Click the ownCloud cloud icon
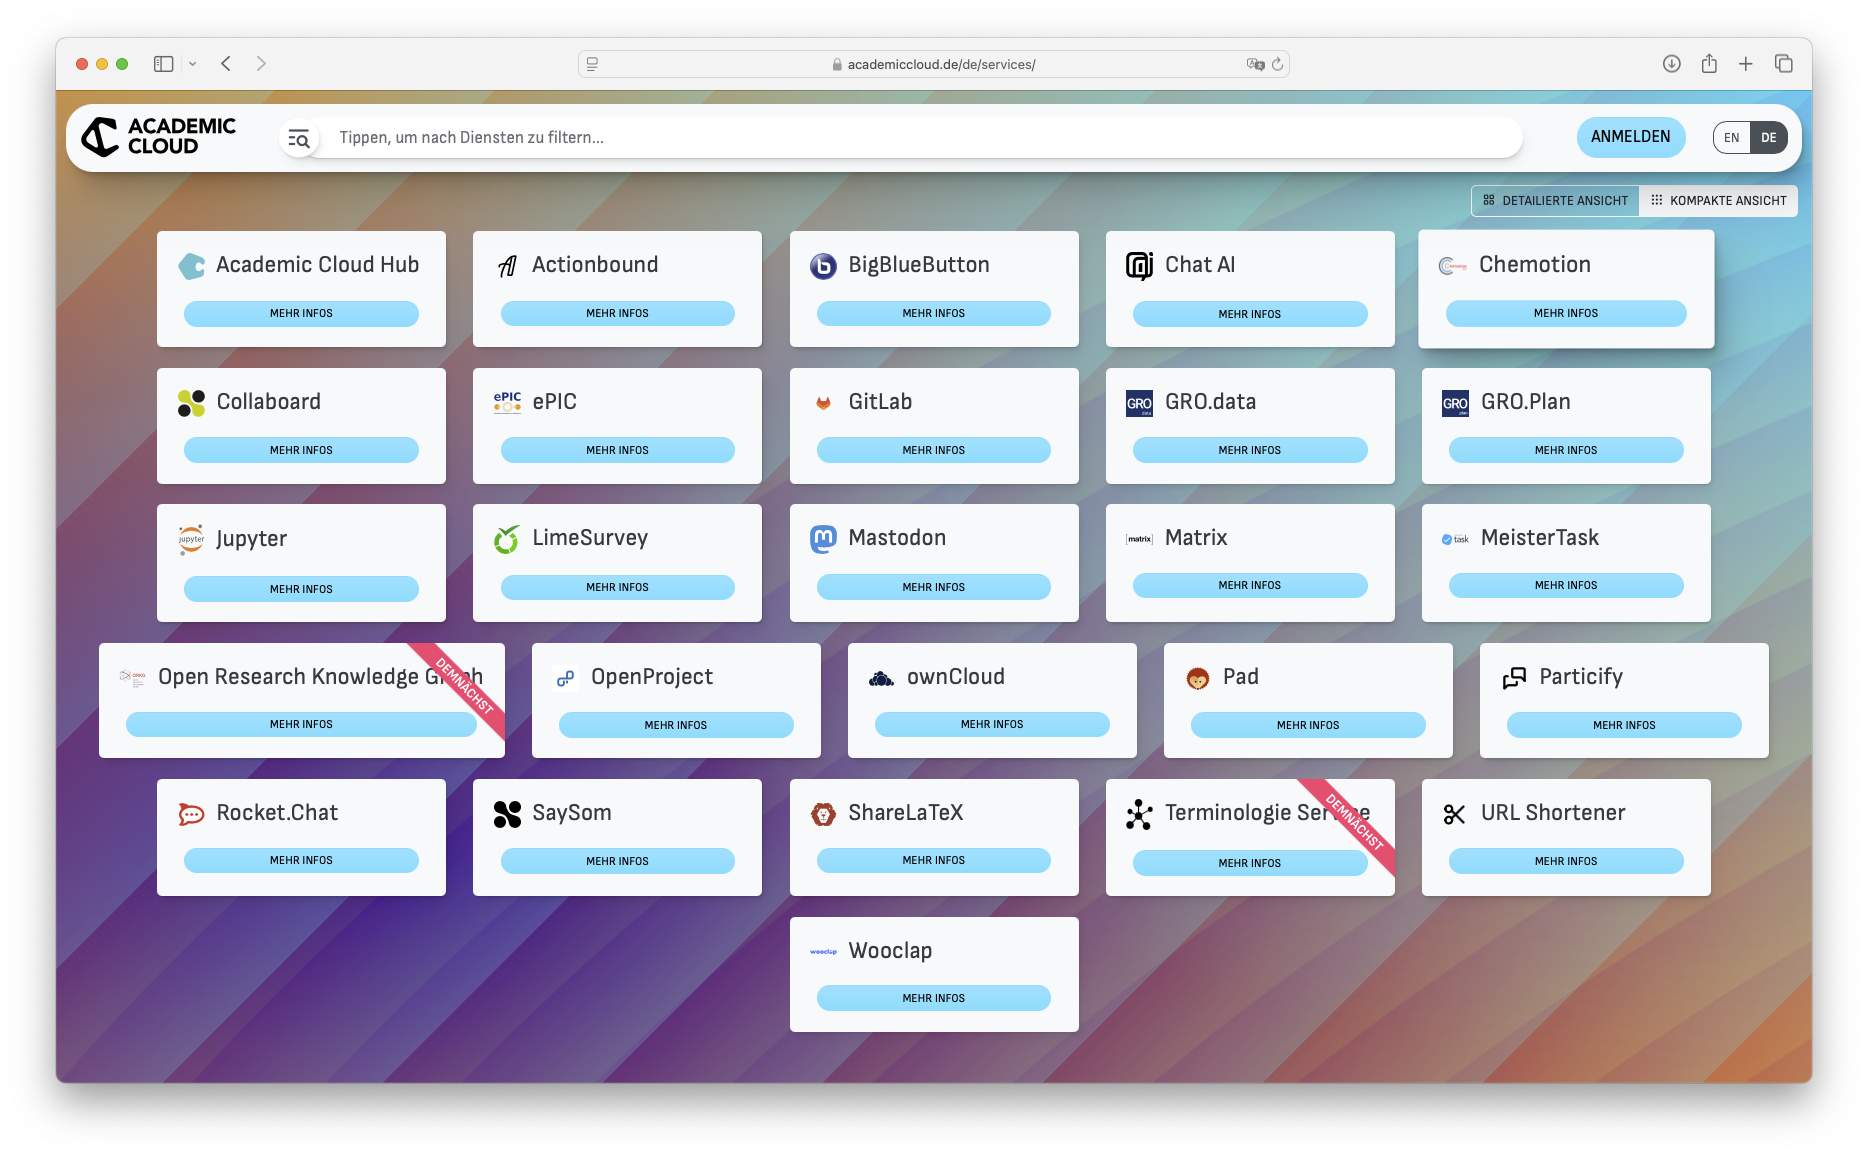 pos(883,676)
